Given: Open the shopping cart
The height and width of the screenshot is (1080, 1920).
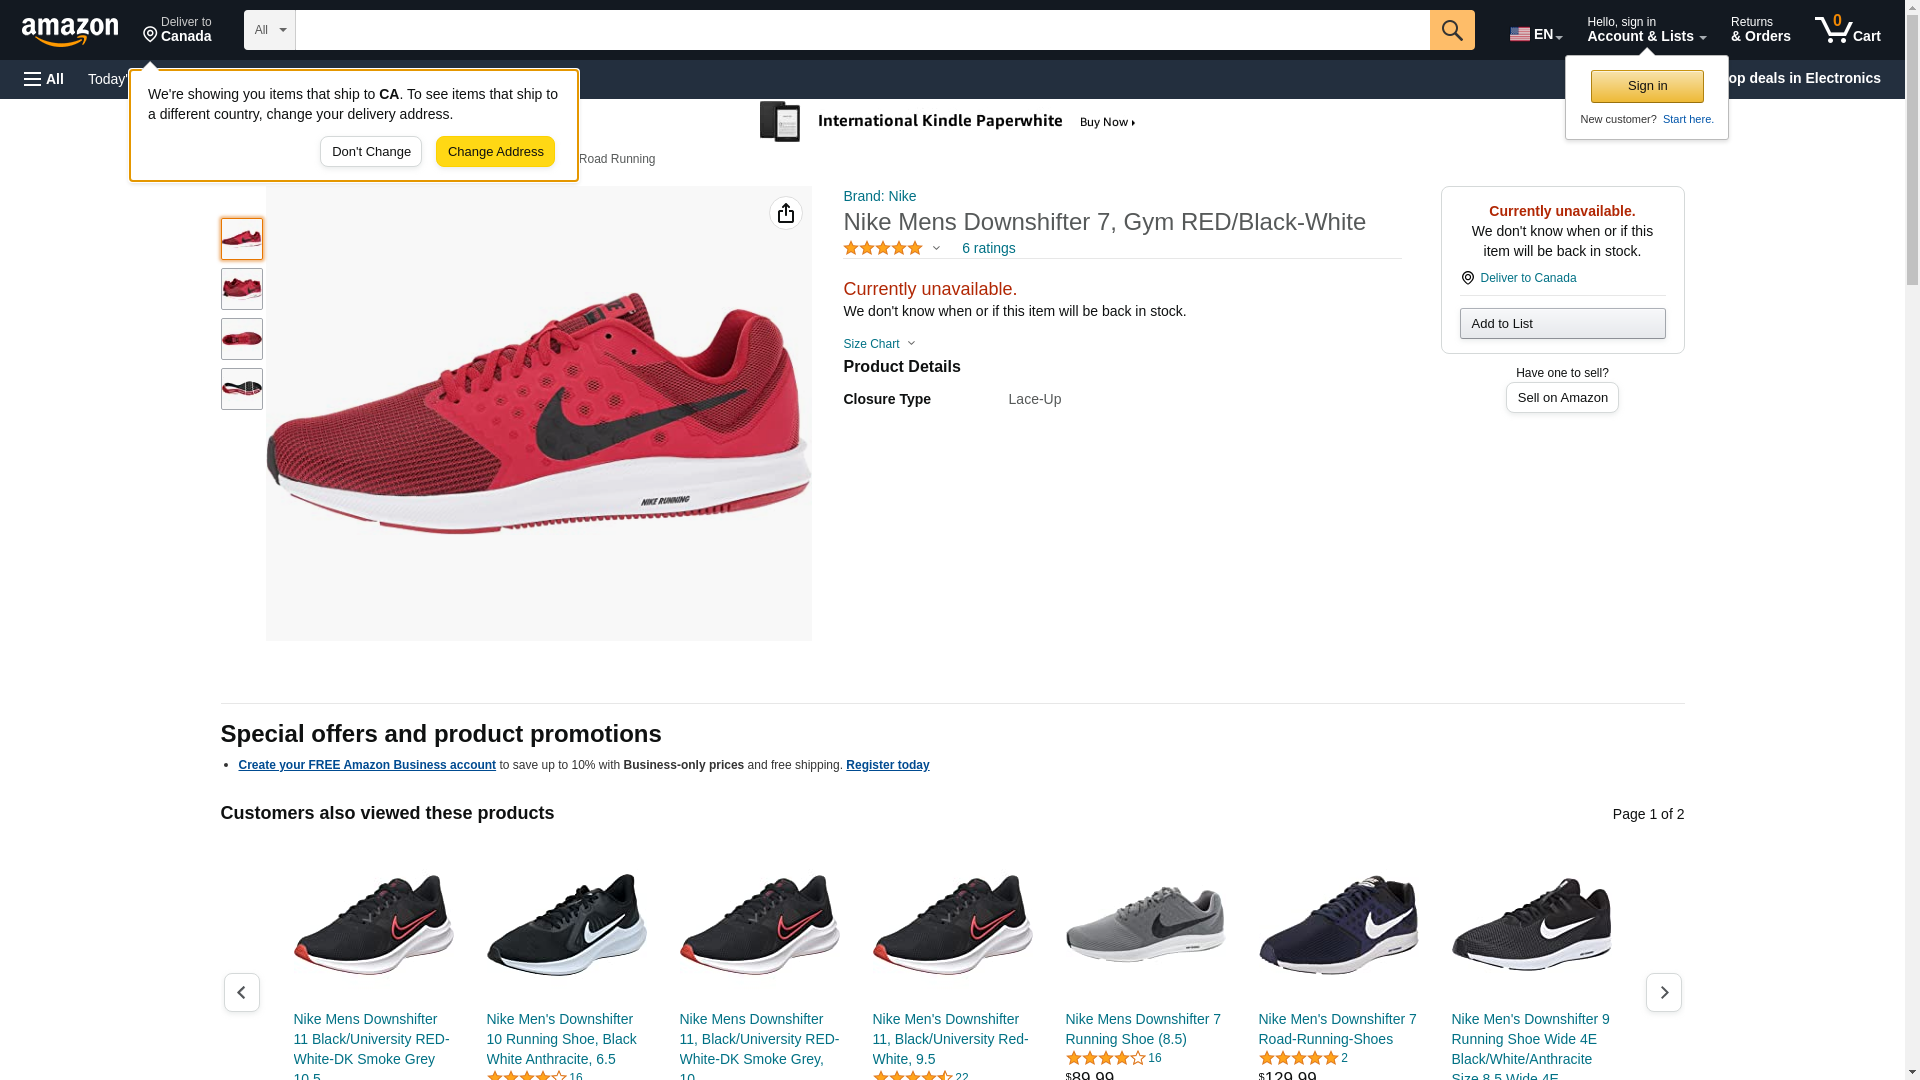Looking at the screenshot, I should click(x=1847, y=30).
